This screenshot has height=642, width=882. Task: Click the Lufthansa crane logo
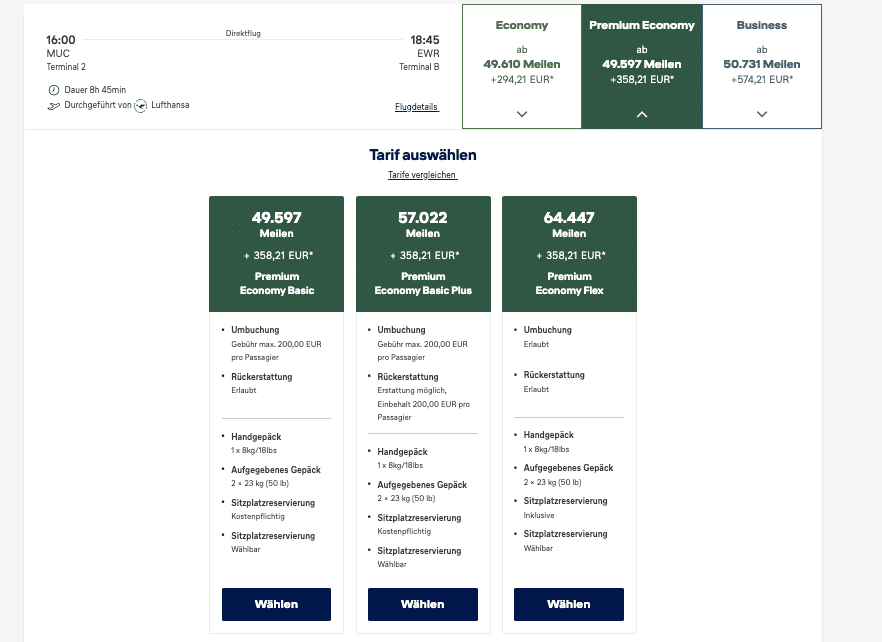pos(141,105)
